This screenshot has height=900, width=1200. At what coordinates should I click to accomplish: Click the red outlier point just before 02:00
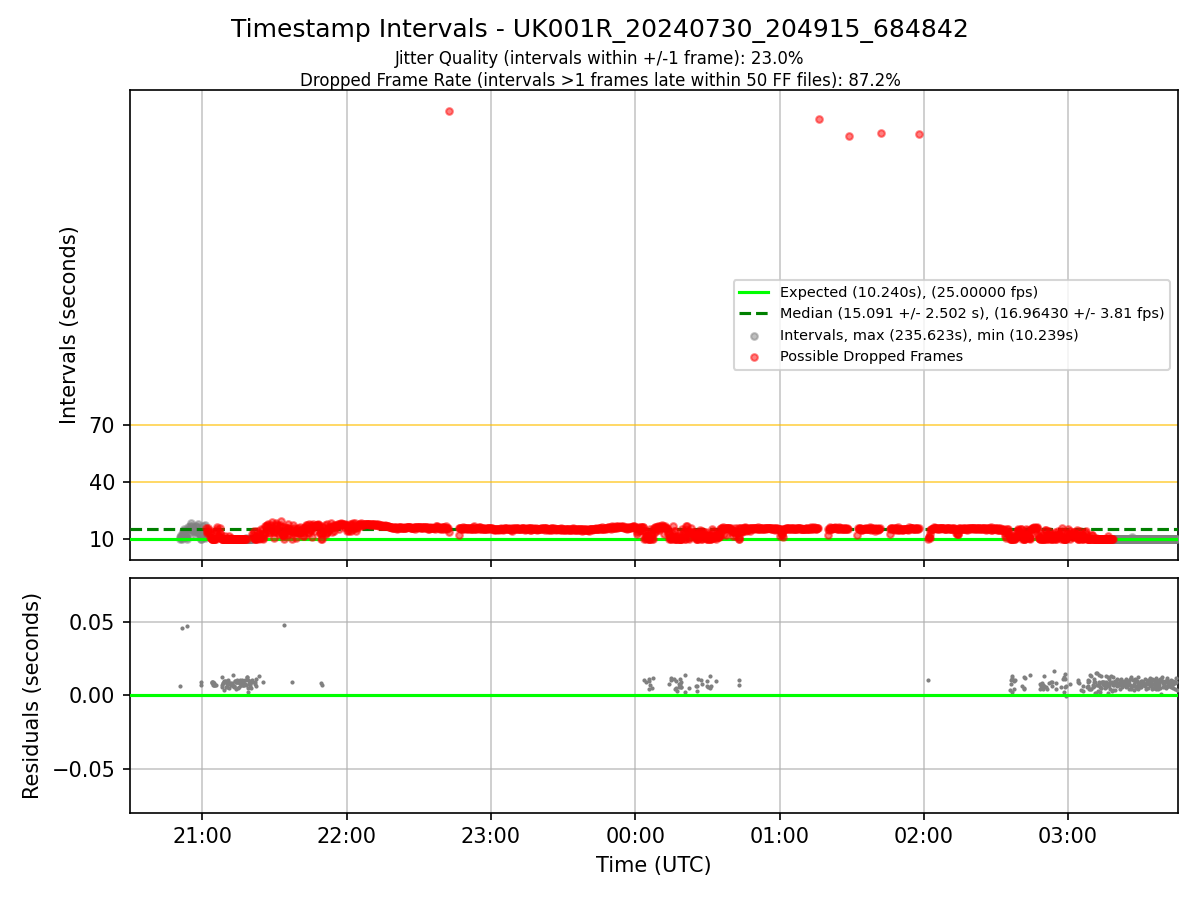(x=919, y=134)
